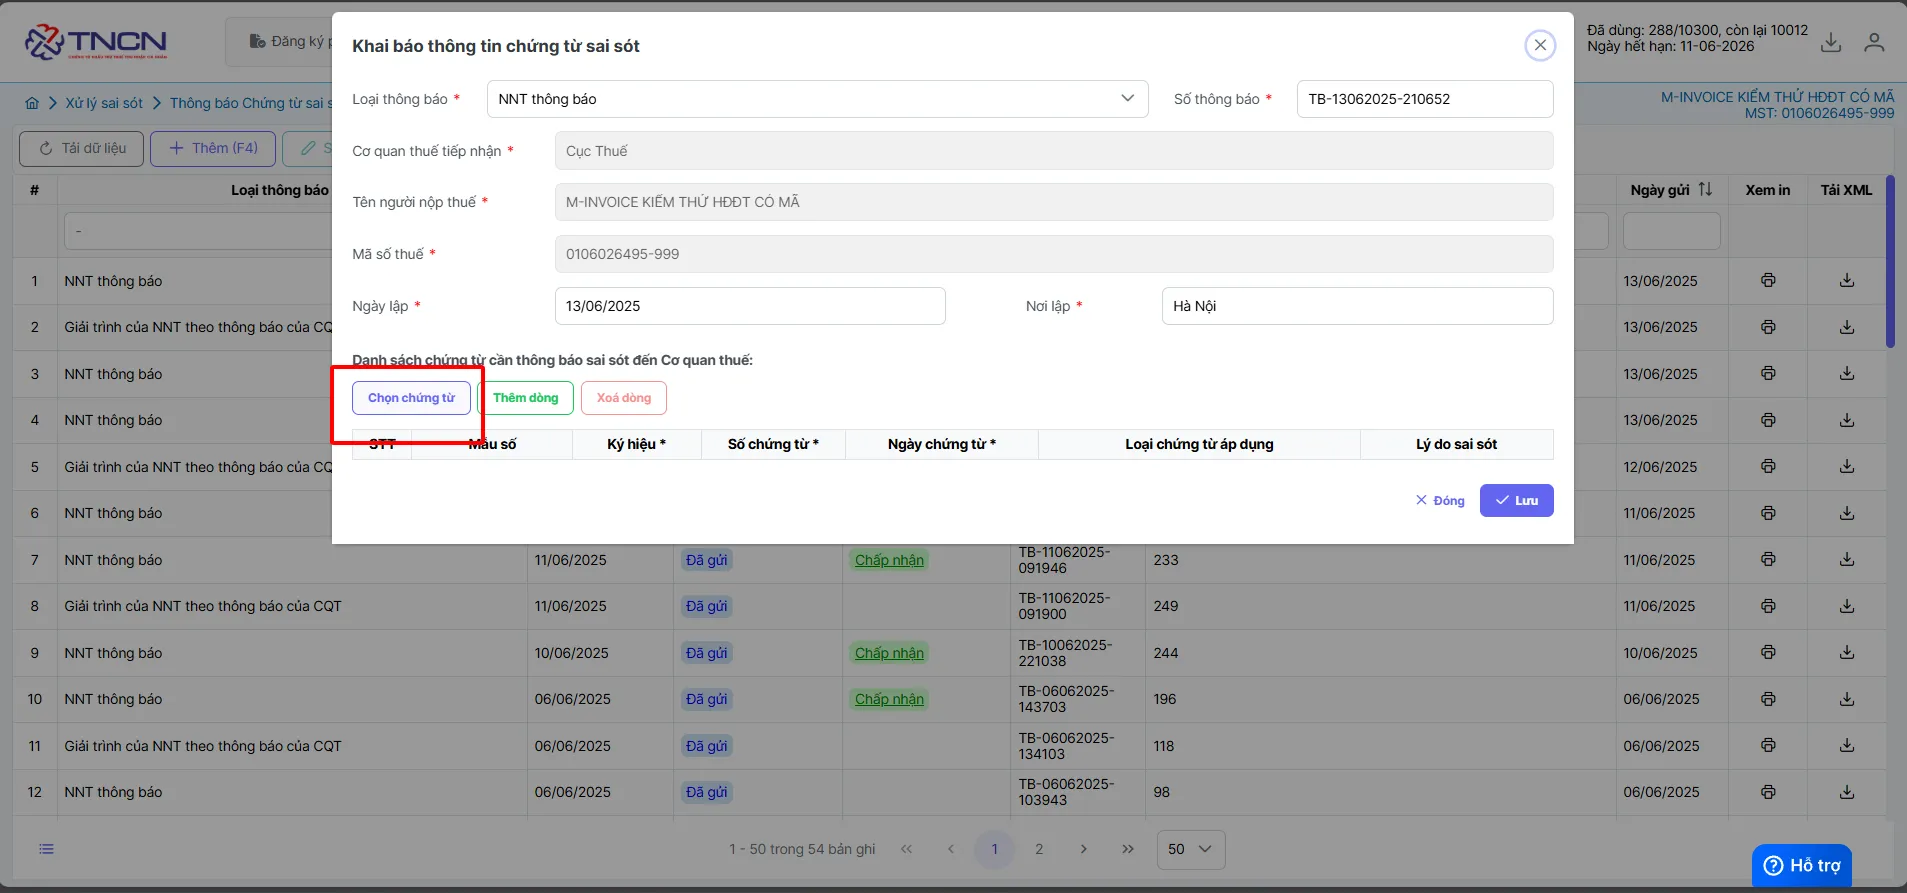Print row 7 with number 233
The width and height of the screenshot is (1907, 893).
[x=1768, y=560]
